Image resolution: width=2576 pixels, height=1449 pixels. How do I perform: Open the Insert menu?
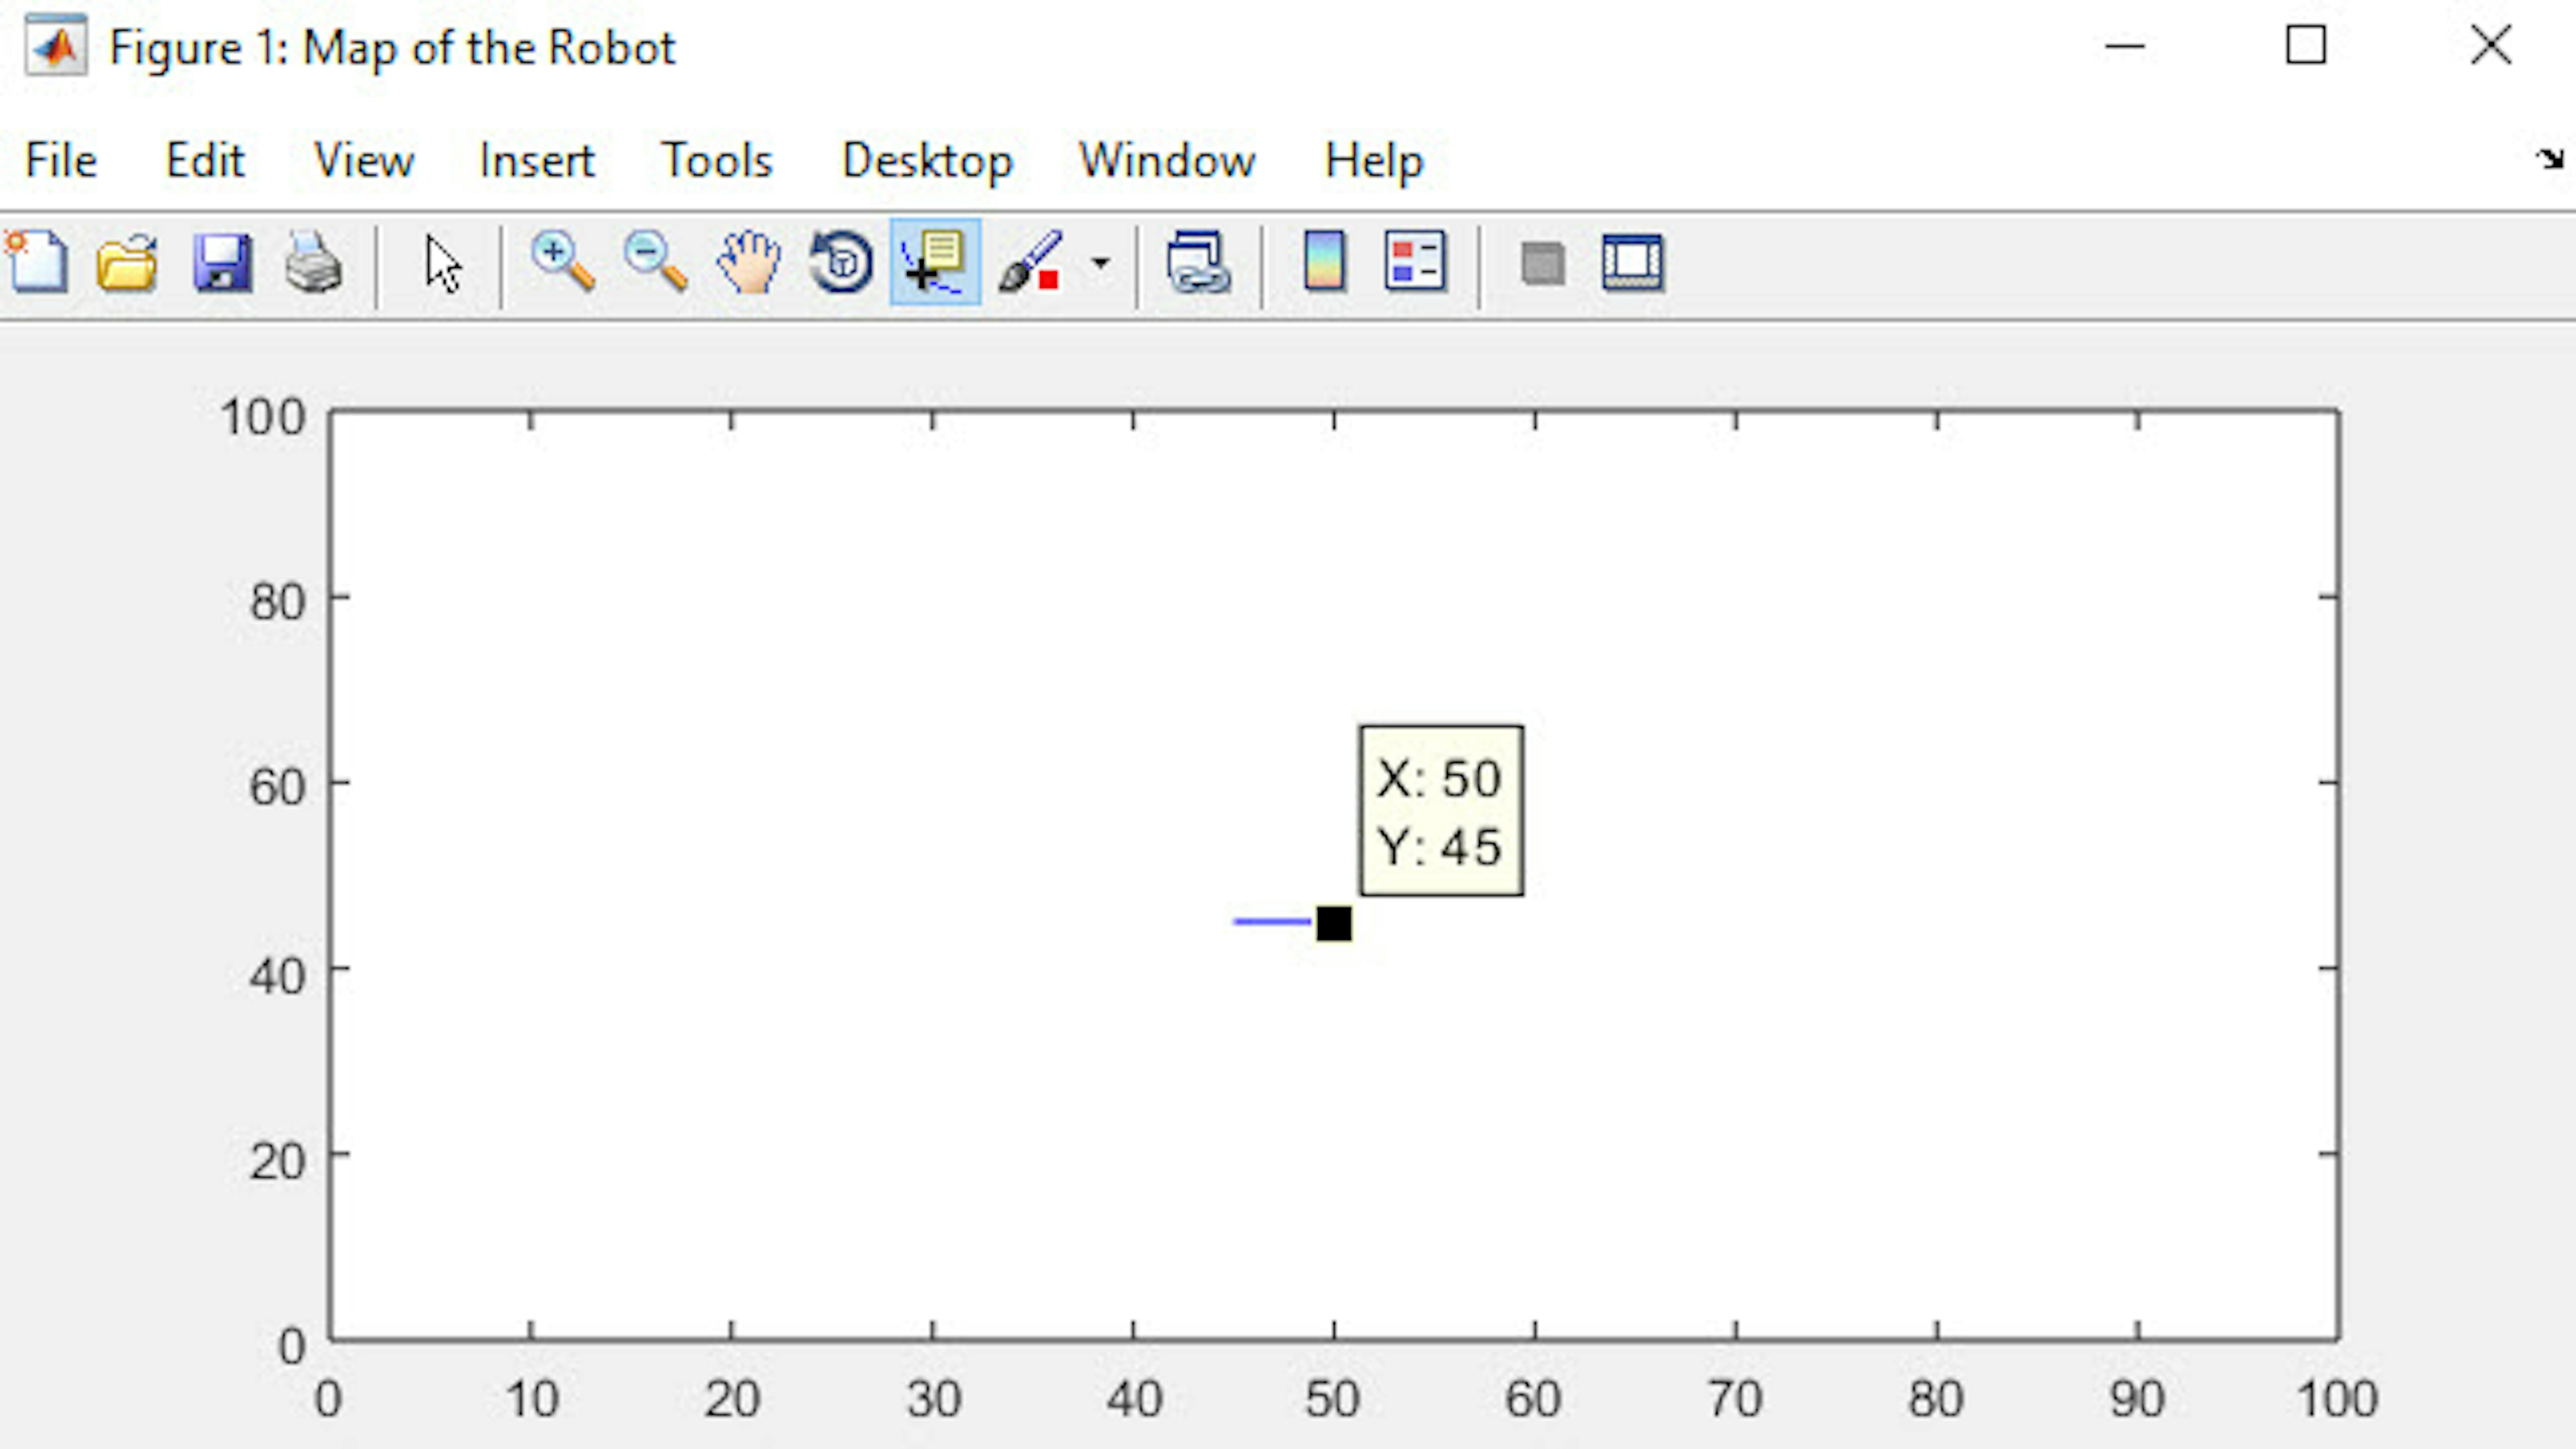click(537, 160)
